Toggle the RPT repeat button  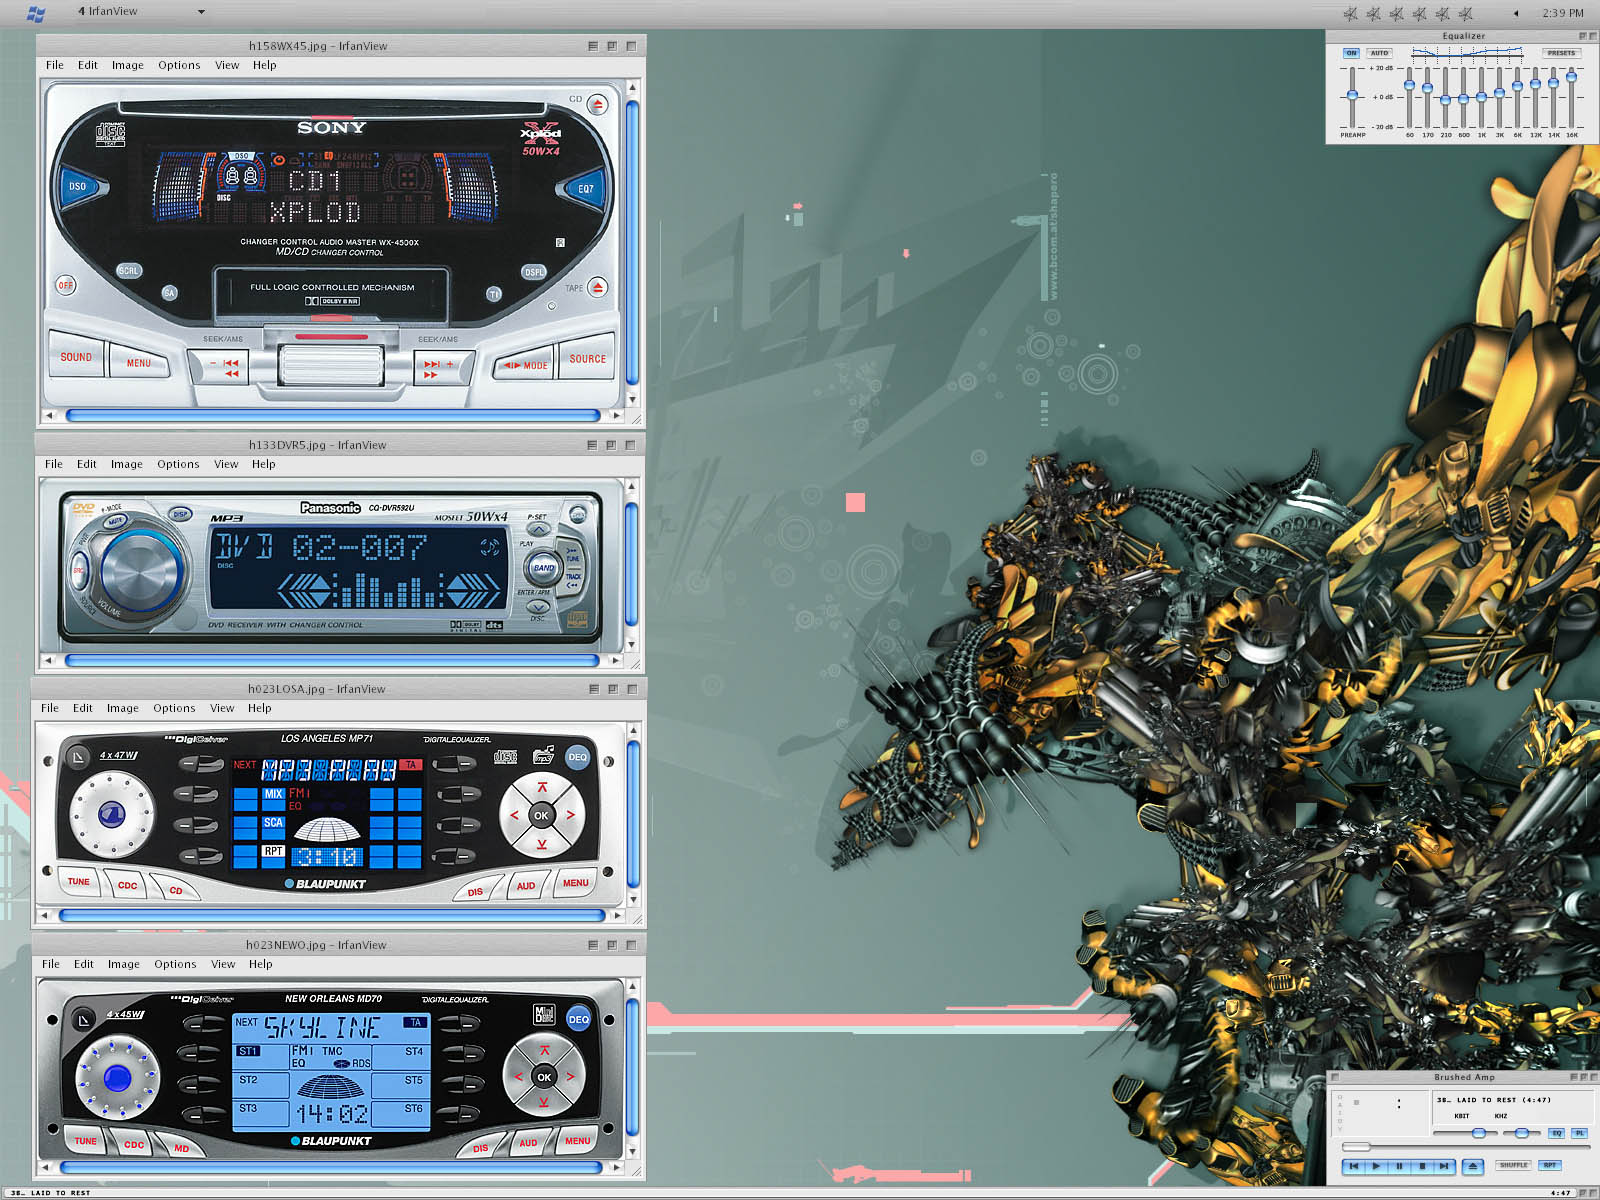coord(1549,1165)
